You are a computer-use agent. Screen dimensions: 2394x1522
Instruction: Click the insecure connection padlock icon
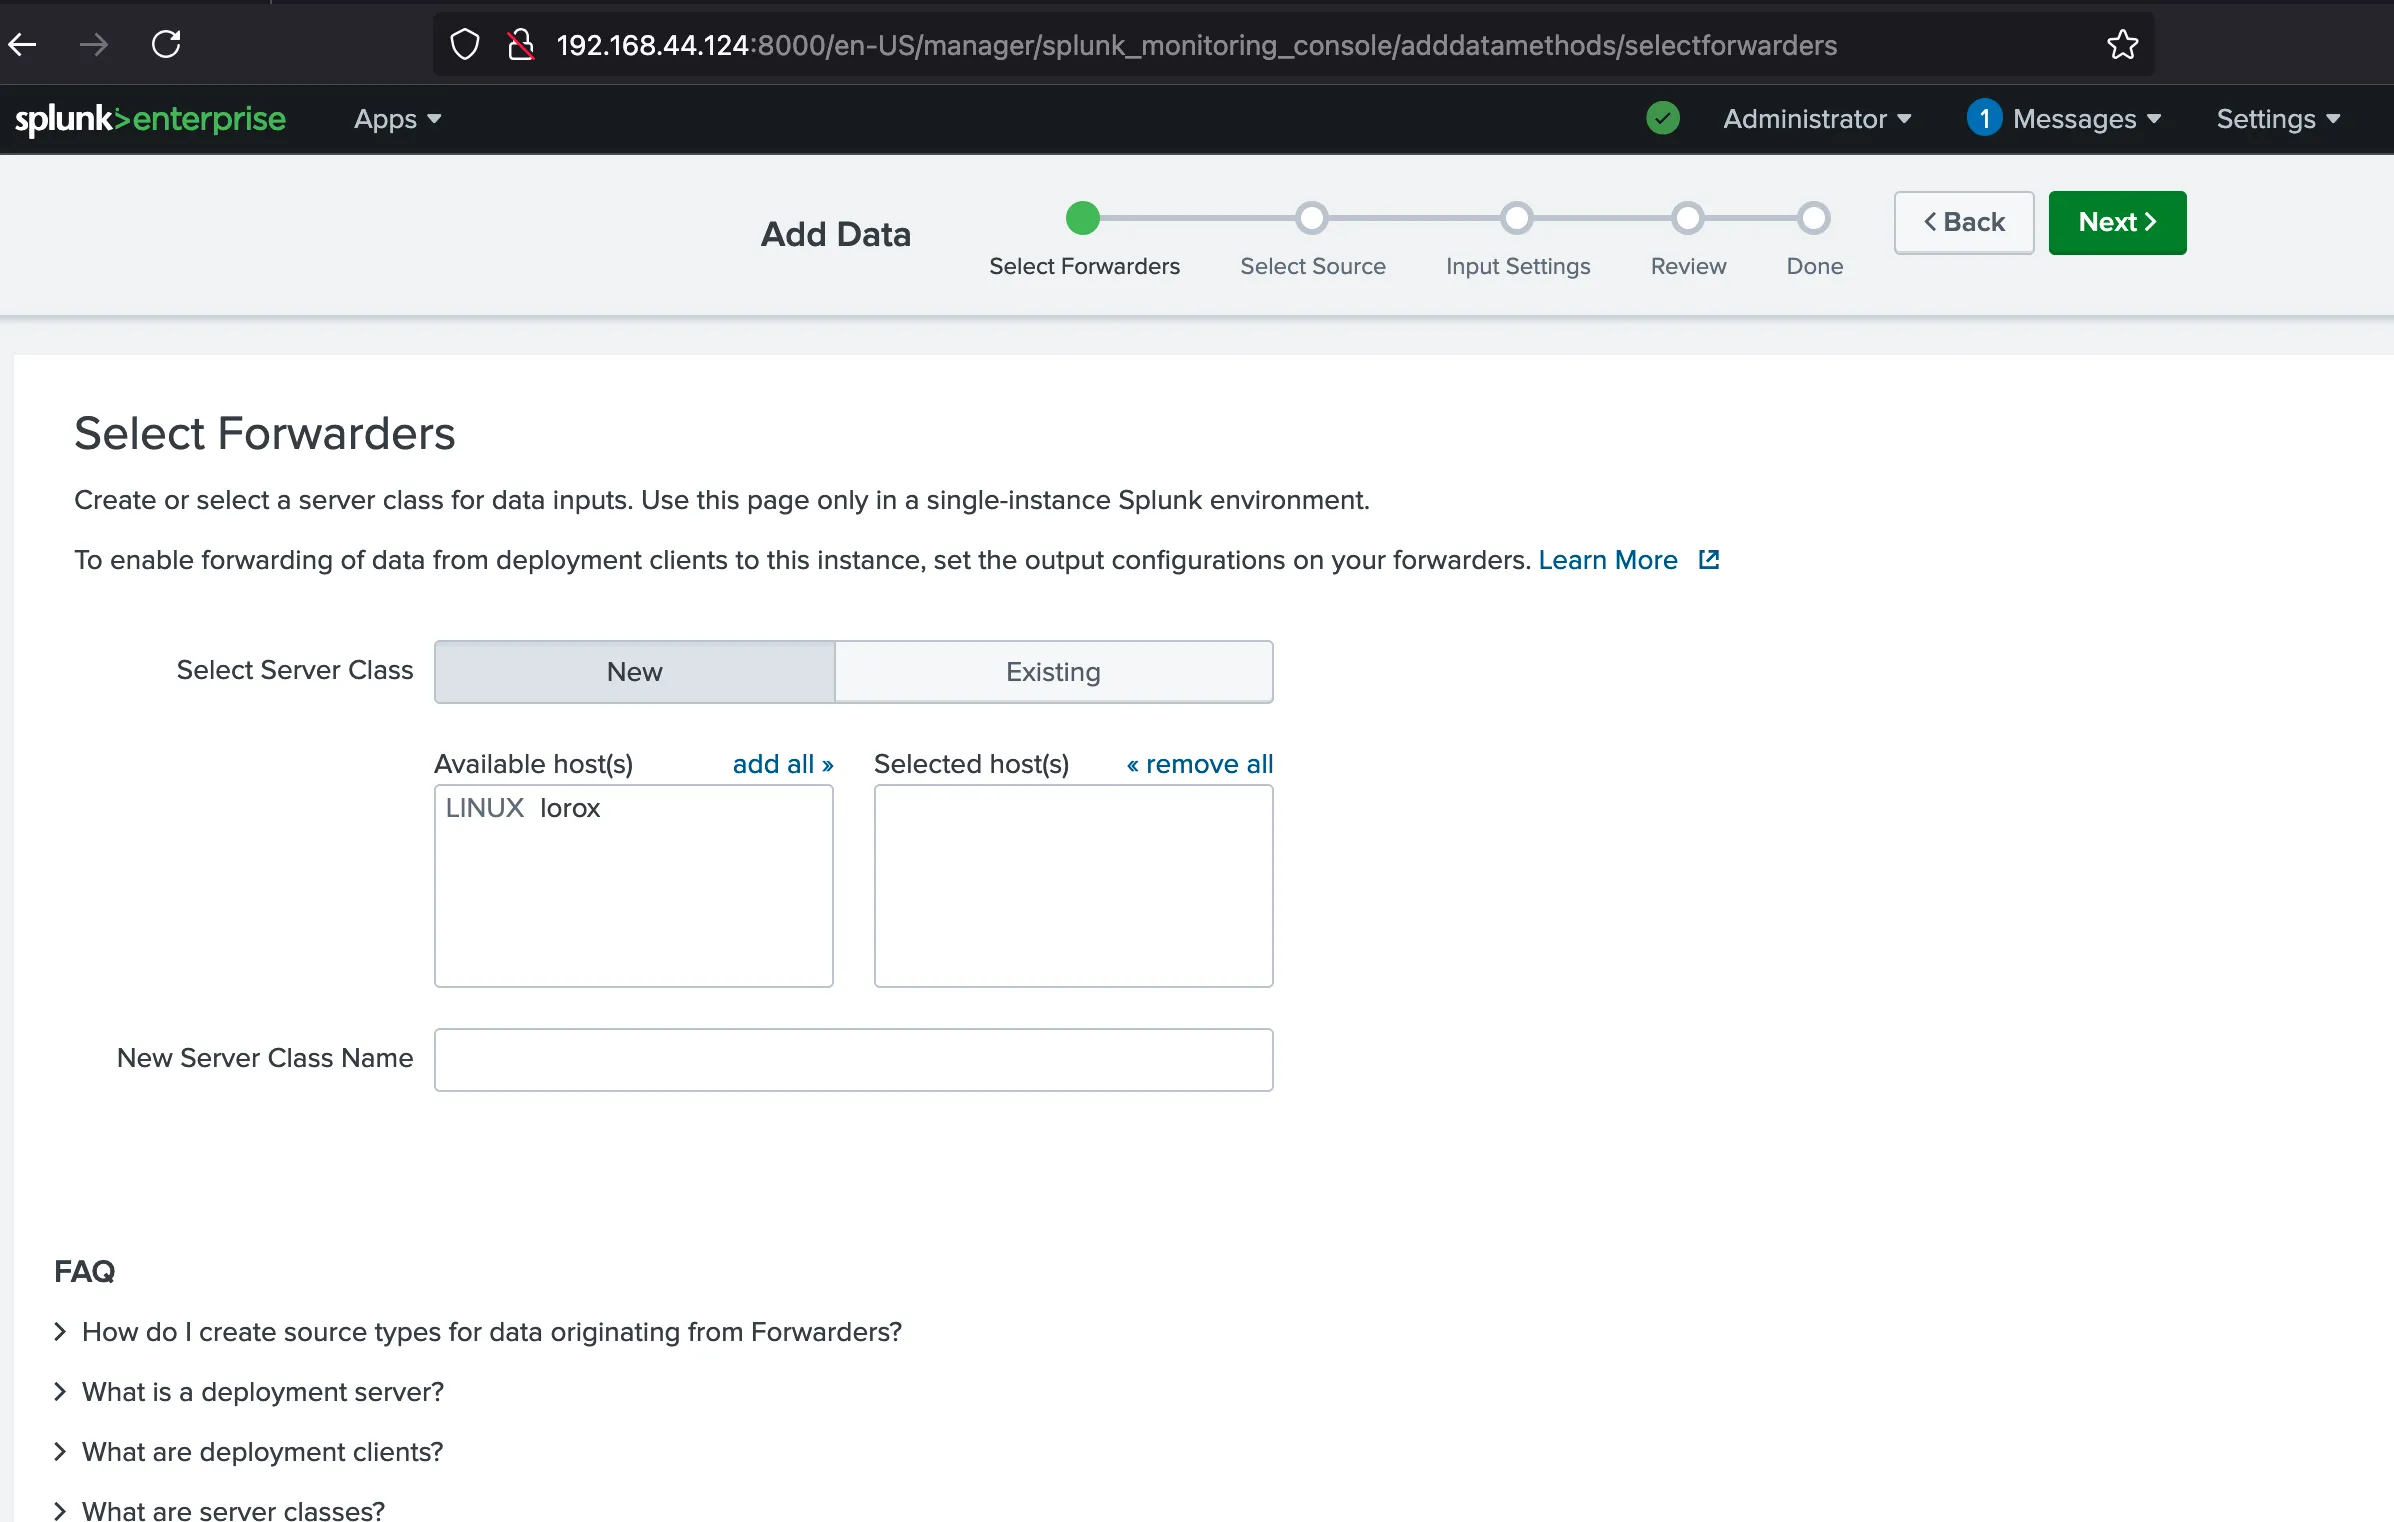pos(520,45)
